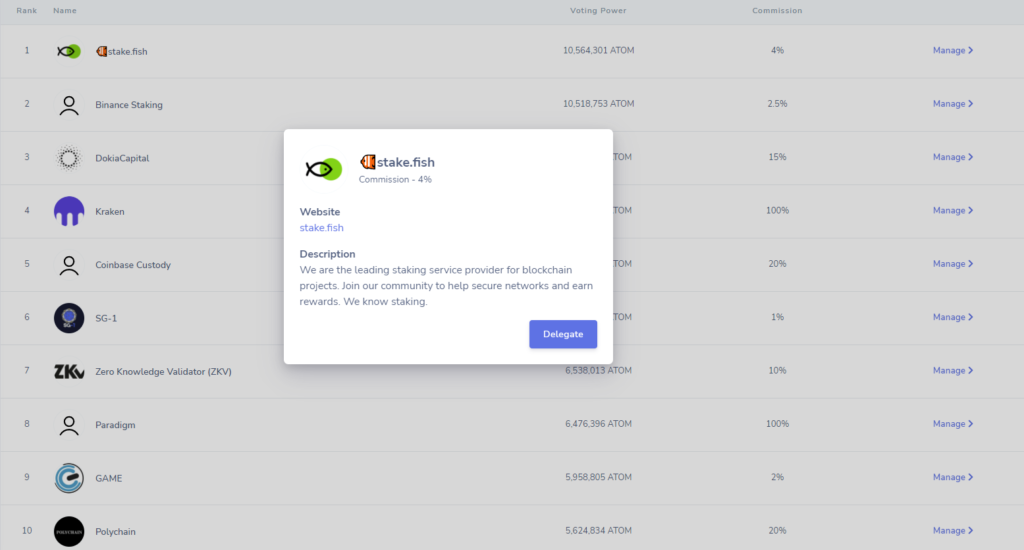Screen dimensions: 1024x550
Task: Open Manage for the Kraken row
Action: [x=953, y=210]
